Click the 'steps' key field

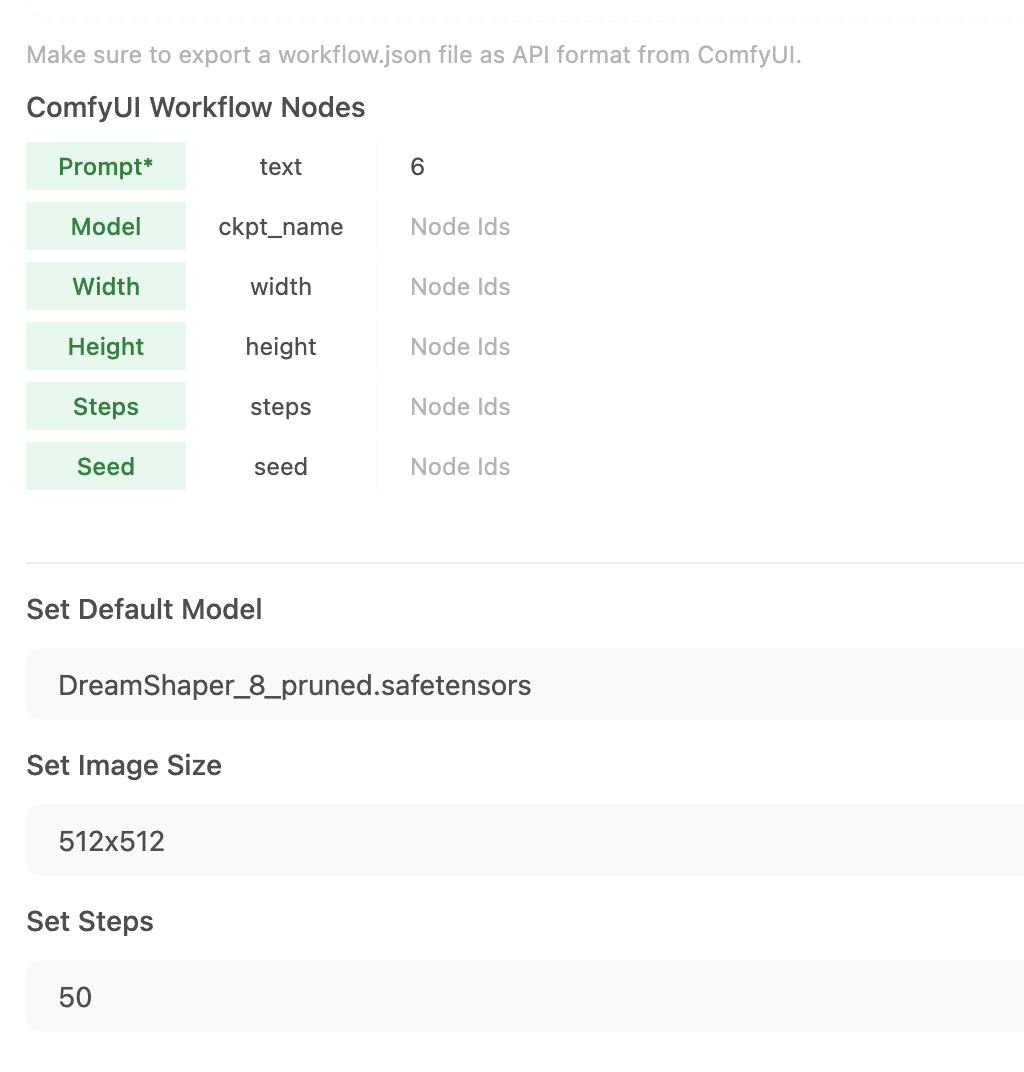pyautogui.click(x=281, y=407)
